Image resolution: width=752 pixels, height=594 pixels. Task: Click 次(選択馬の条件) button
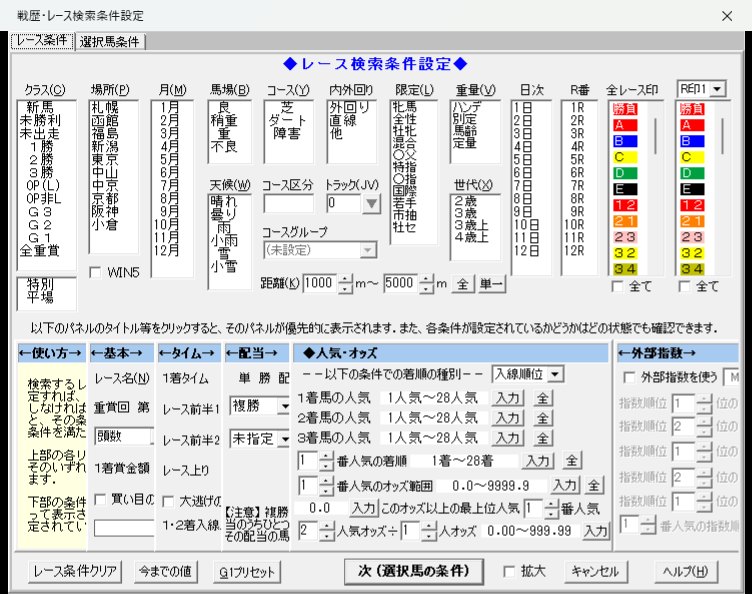point(413,571)
